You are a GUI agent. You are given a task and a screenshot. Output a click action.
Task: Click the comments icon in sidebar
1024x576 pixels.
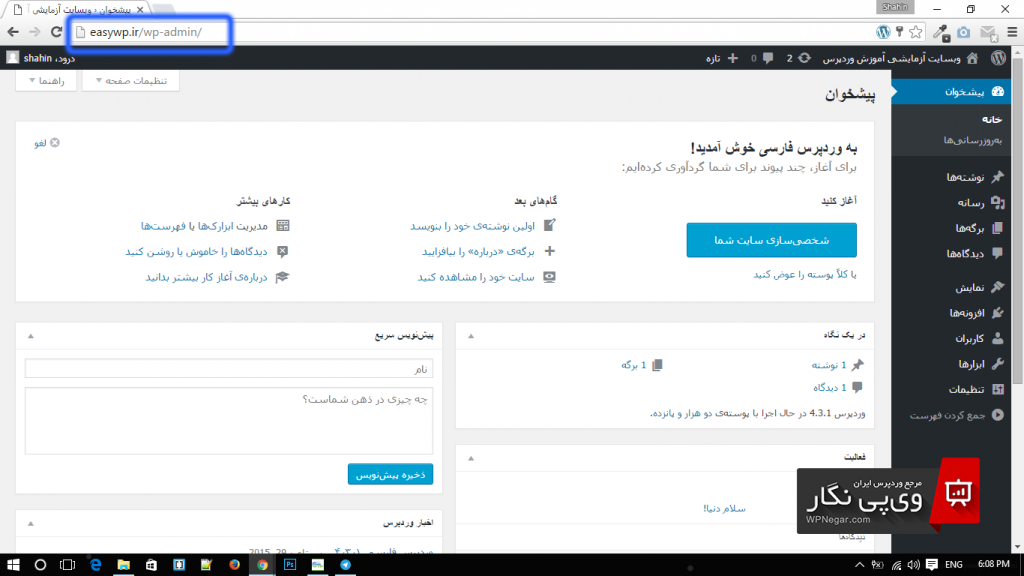point(997,253)
